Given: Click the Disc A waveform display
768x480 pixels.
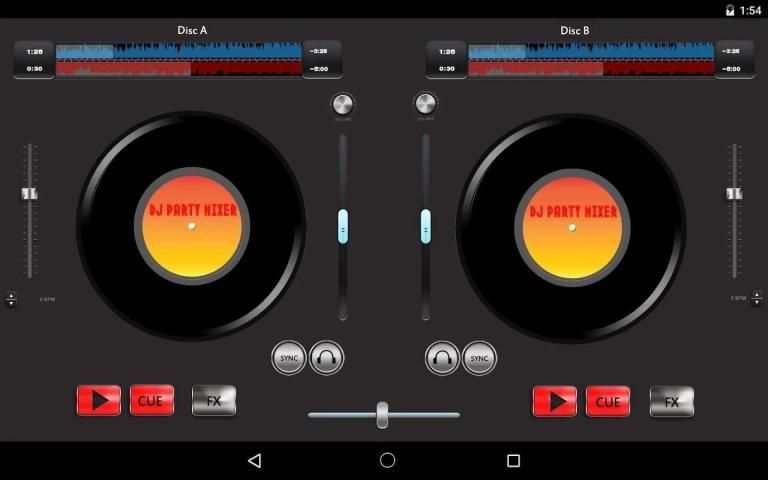Looking at the screenshot, I should pyautogui.click(x=179, y=59).
